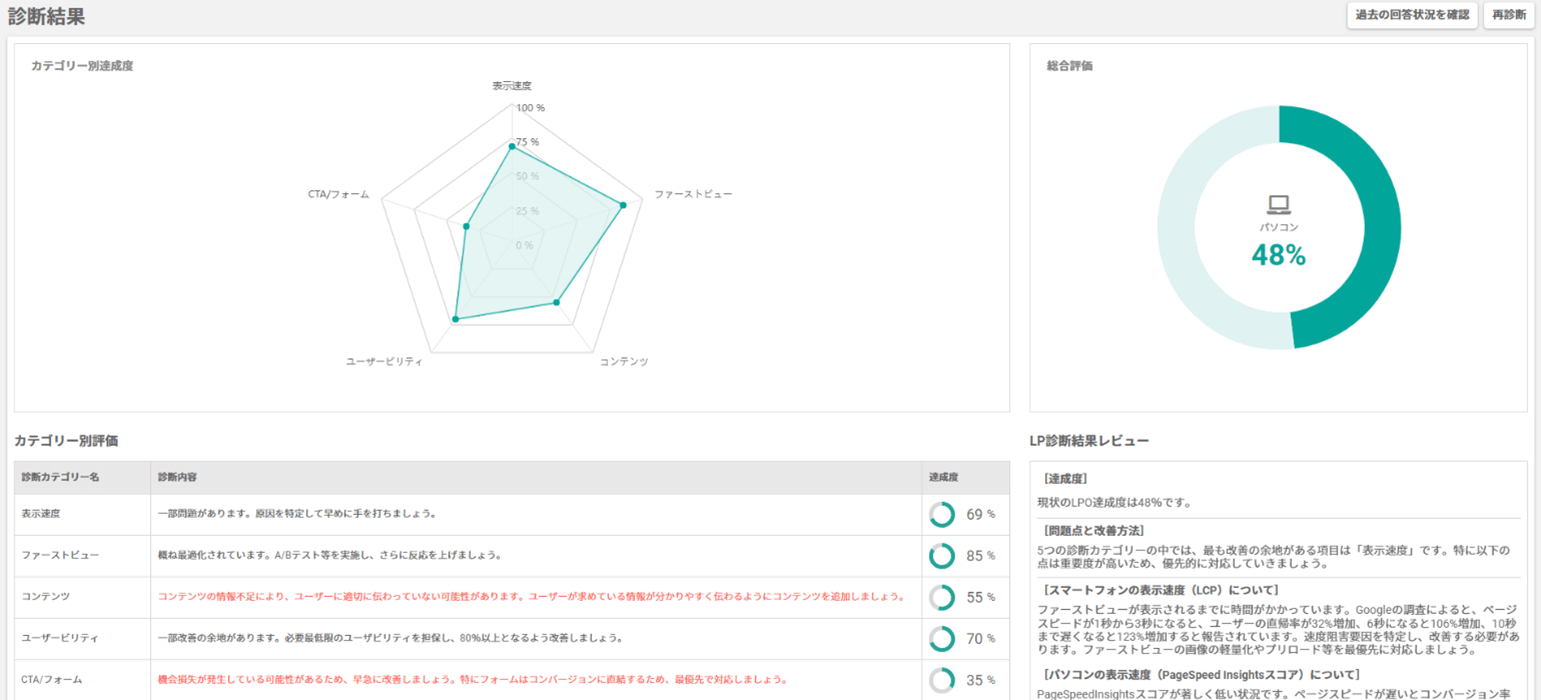Click the ユーザービリティ data point on radar chart
Image resolution: width=1541 pixels, height=700 pixels.
[x=456, y=320]
